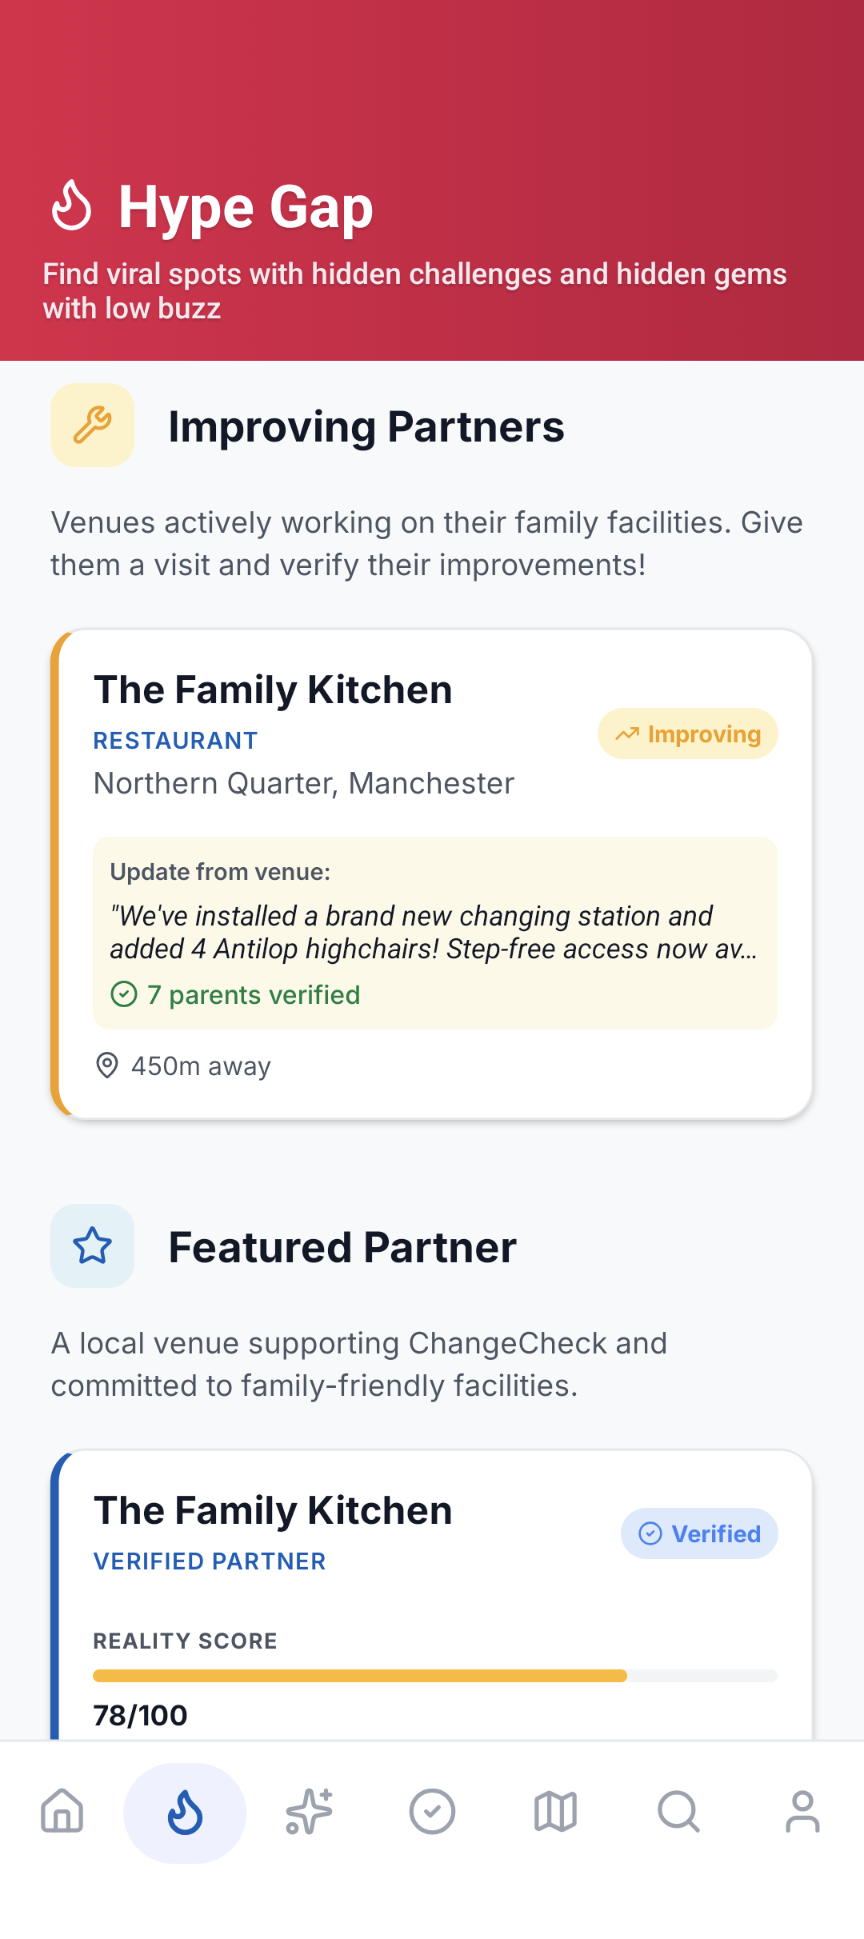
Task: Open the map view tab
Action: 555,1811
